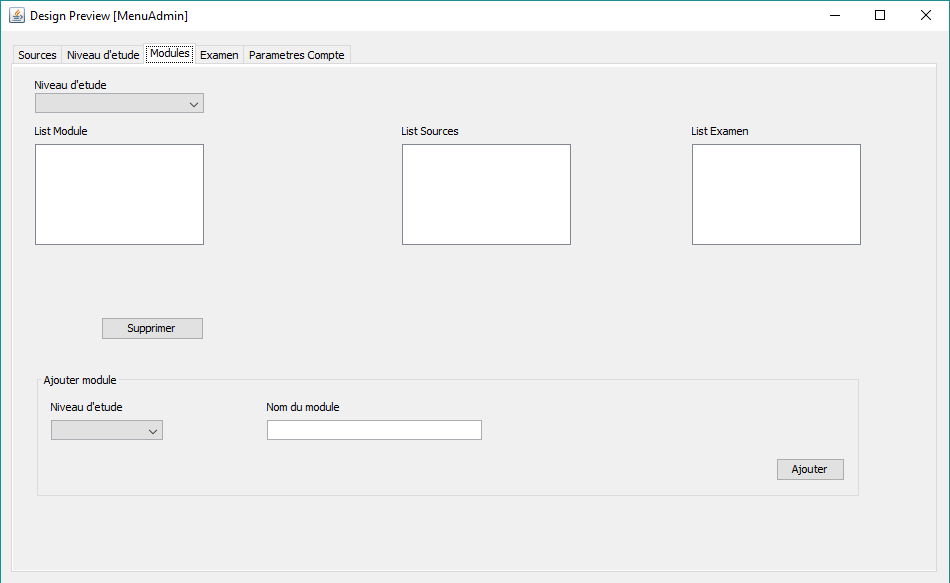Maximize the Design Preview window
The width and height of the screenshot is (950, 583).
(880, 15)
